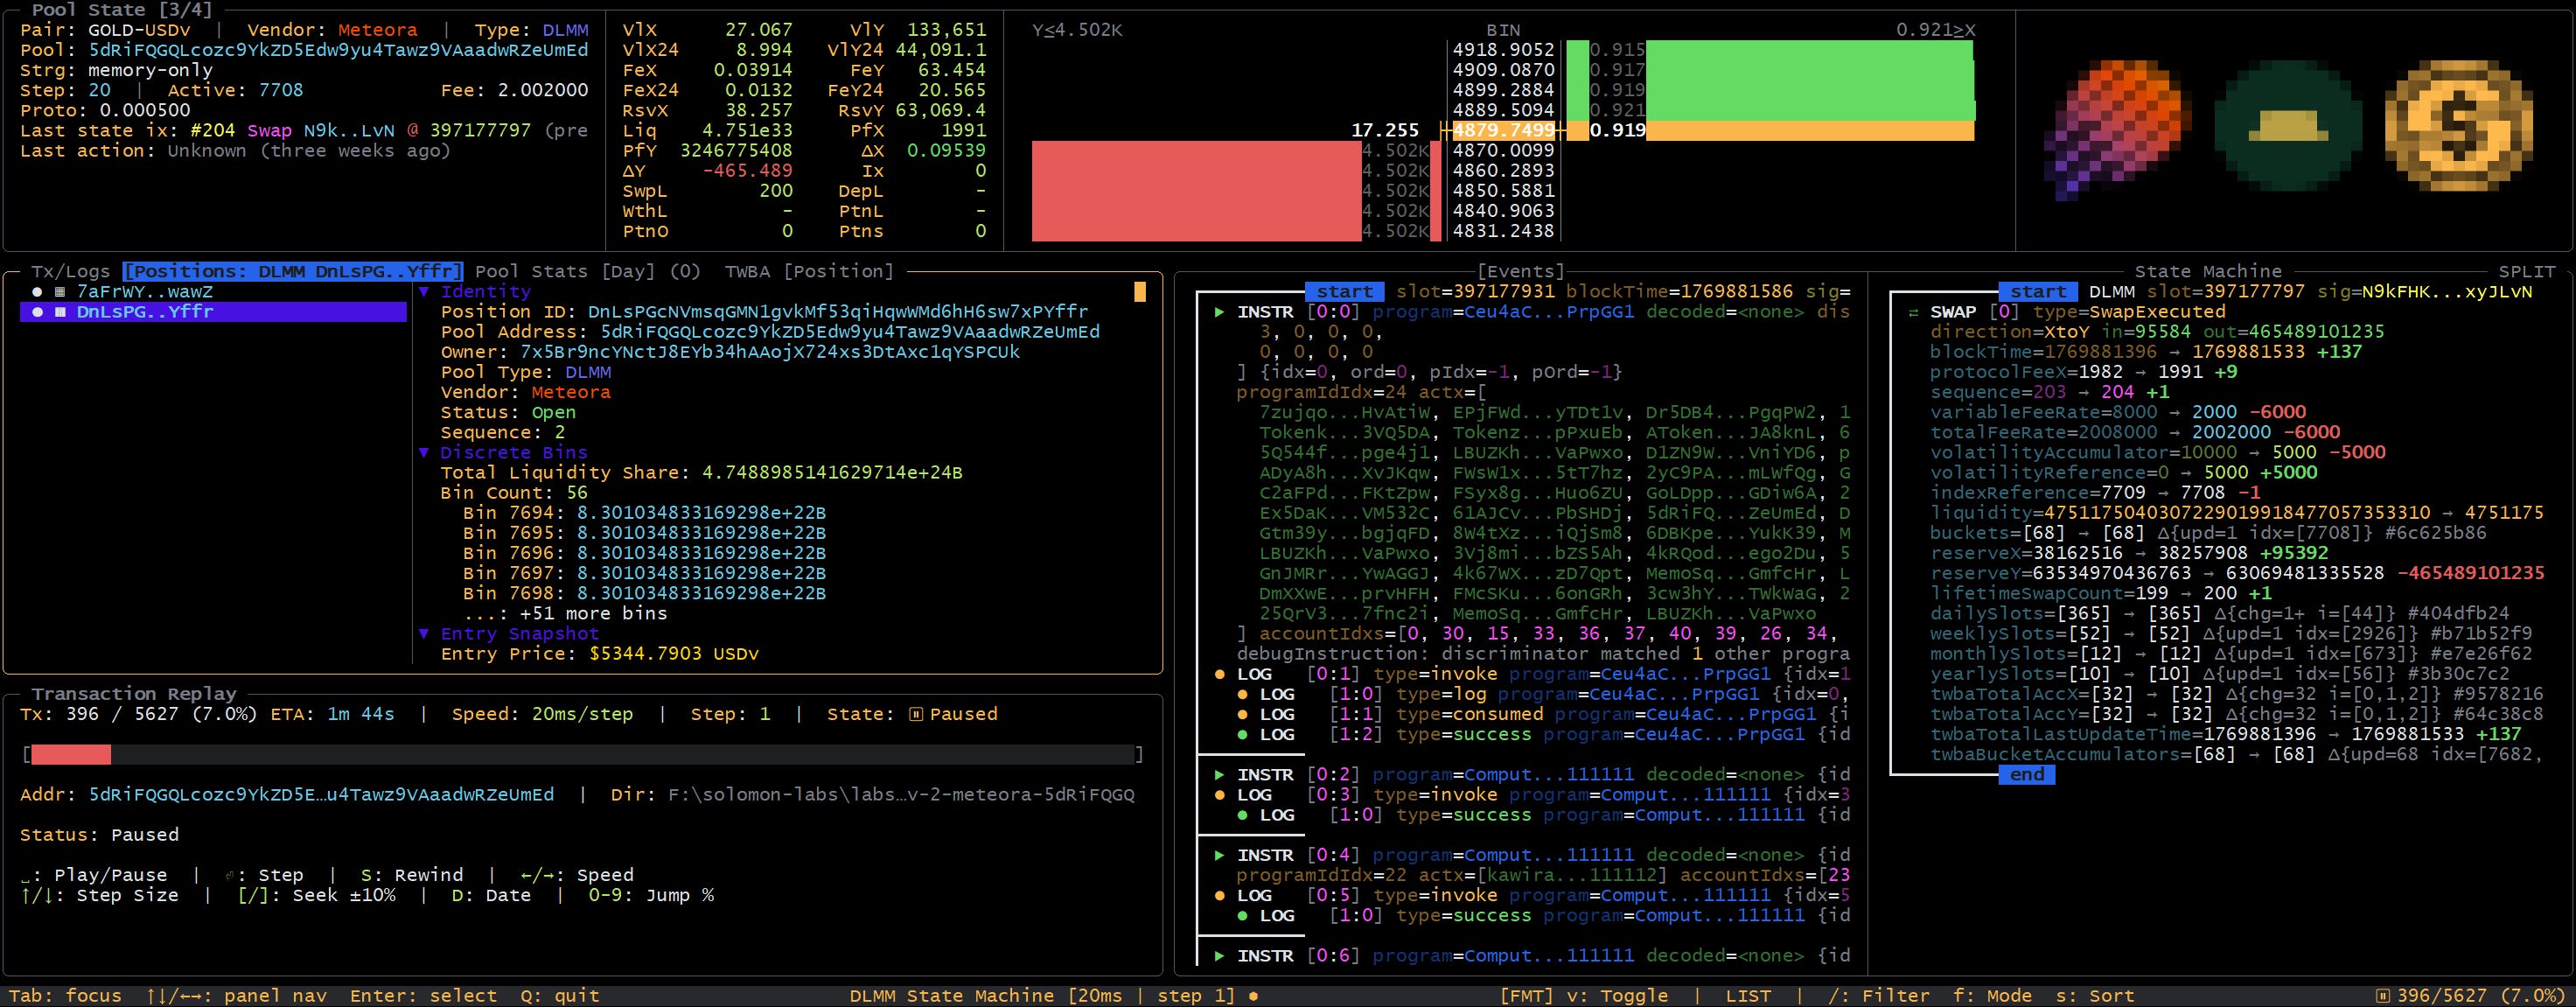
Task: Click the Paused state icon
Action: point(916,714)
